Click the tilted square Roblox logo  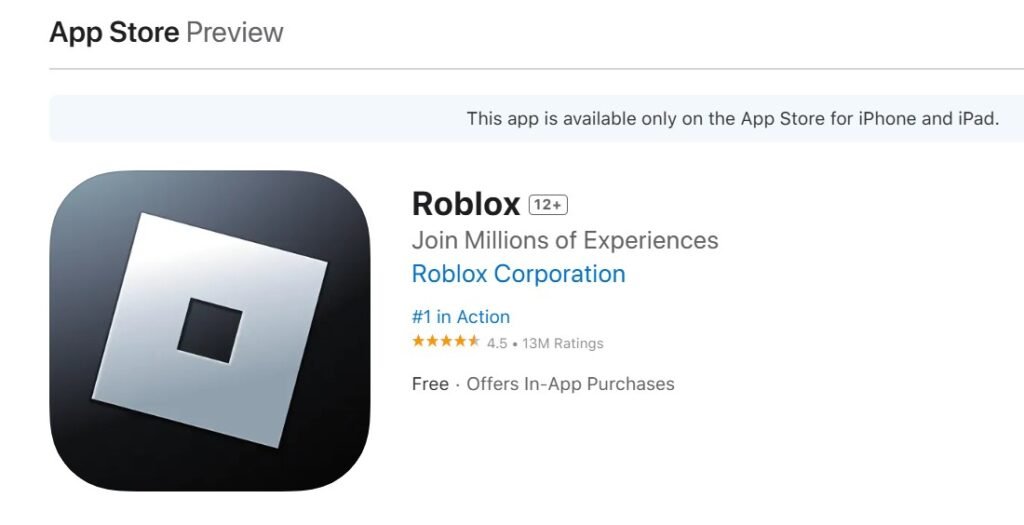coord(210,330)
